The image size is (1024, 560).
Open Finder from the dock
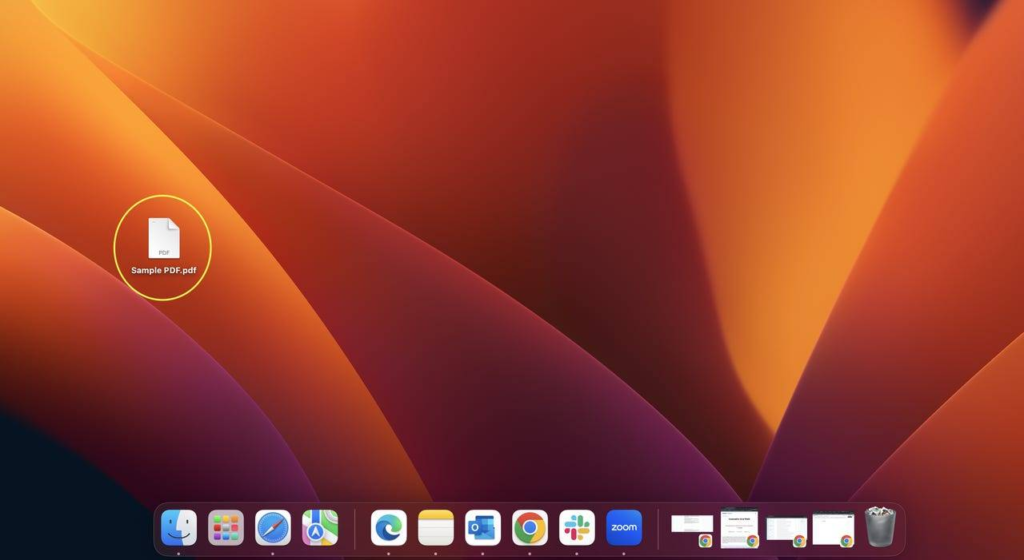pos(179,527)
